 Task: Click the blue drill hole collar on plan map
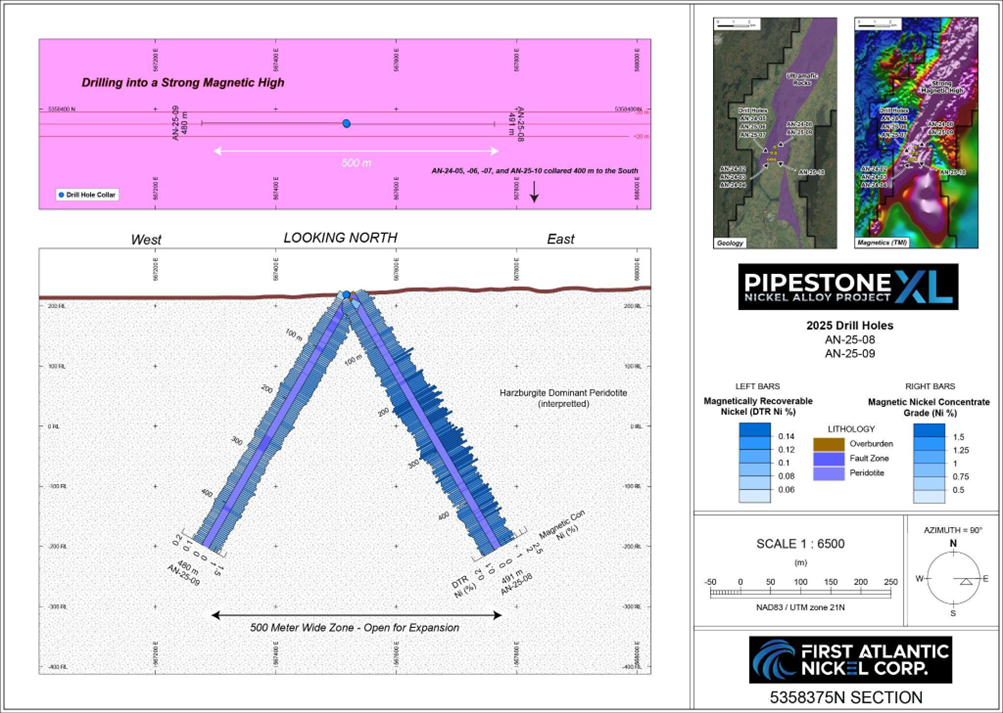click(x=346, y=123)
